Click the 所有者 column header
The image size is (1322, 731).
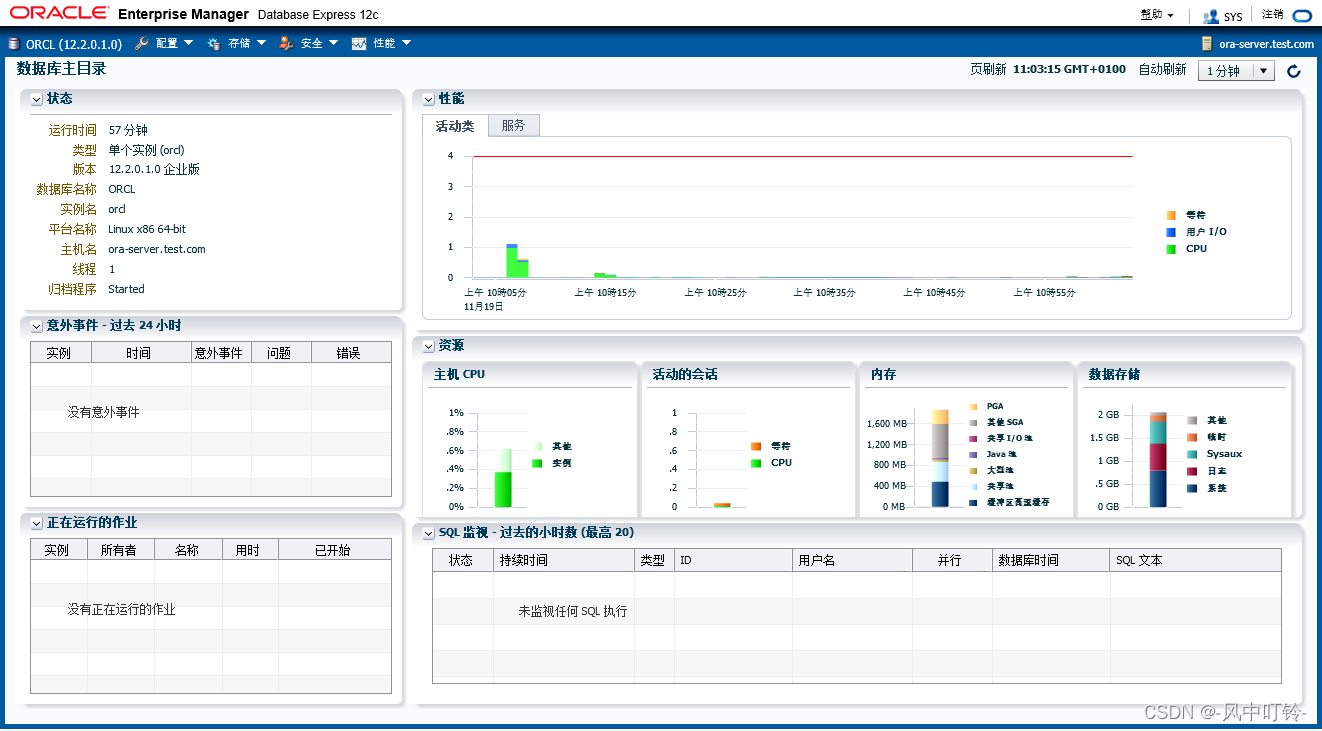click(x=119, y=550)
